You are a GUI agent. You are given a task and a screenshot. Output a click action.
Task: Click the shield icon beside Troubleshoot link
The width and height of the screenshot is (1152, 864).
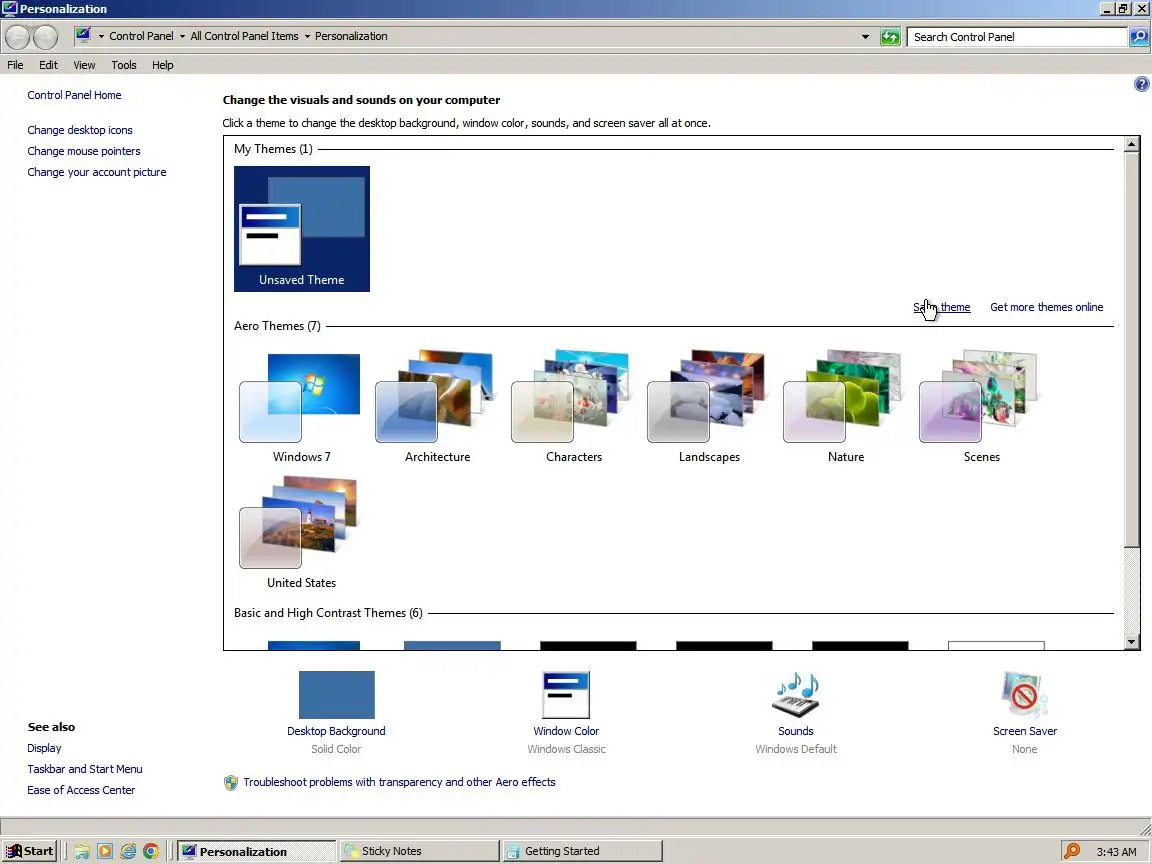231,782
